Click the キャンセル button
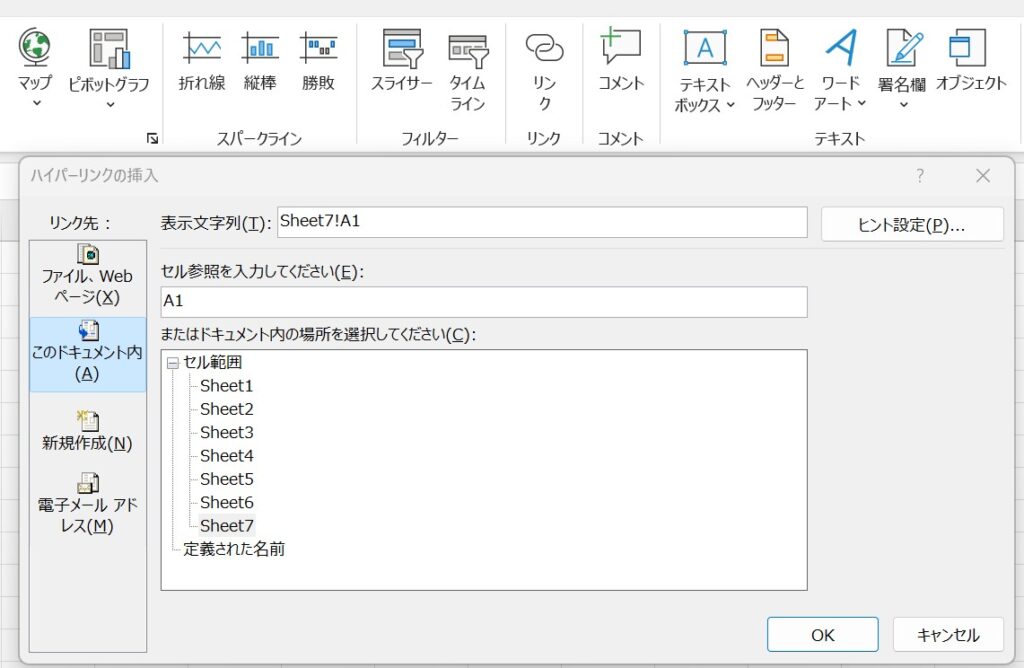This screenshot has width=1024, height=668. click(x=948, y=634)
